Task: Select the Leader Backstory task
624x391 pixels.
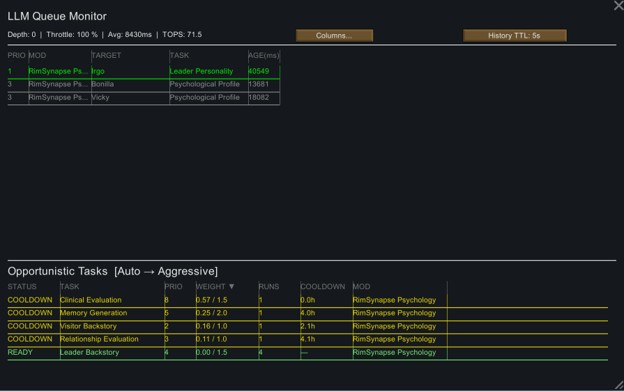Action: [90, 352]
